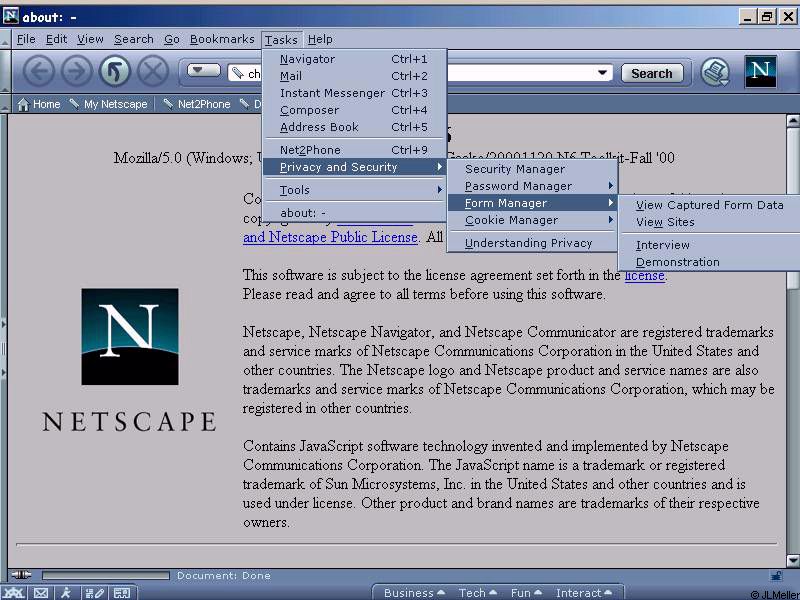Select Instant Messenger in the Tasks menu

pos(354,93)
